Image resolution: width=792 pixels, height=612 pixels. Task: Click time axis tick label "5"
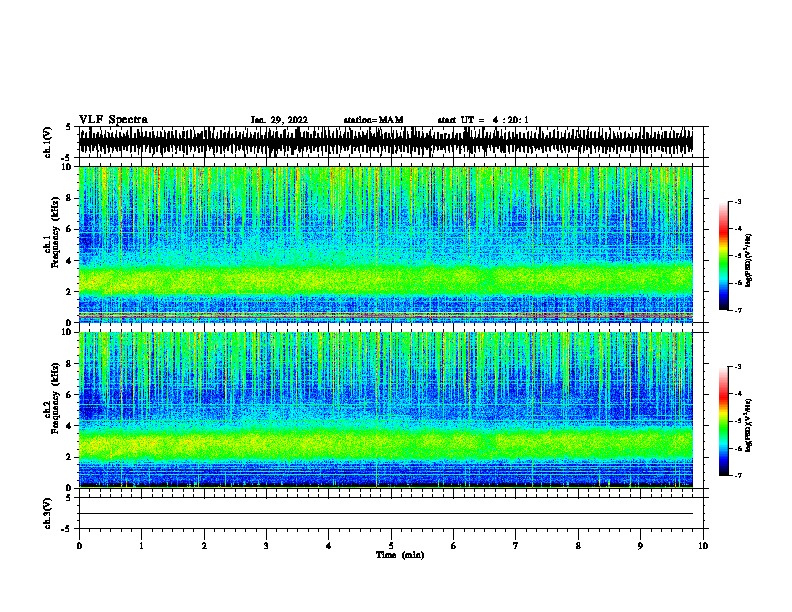pyautogui.click(x=391, y=546)
